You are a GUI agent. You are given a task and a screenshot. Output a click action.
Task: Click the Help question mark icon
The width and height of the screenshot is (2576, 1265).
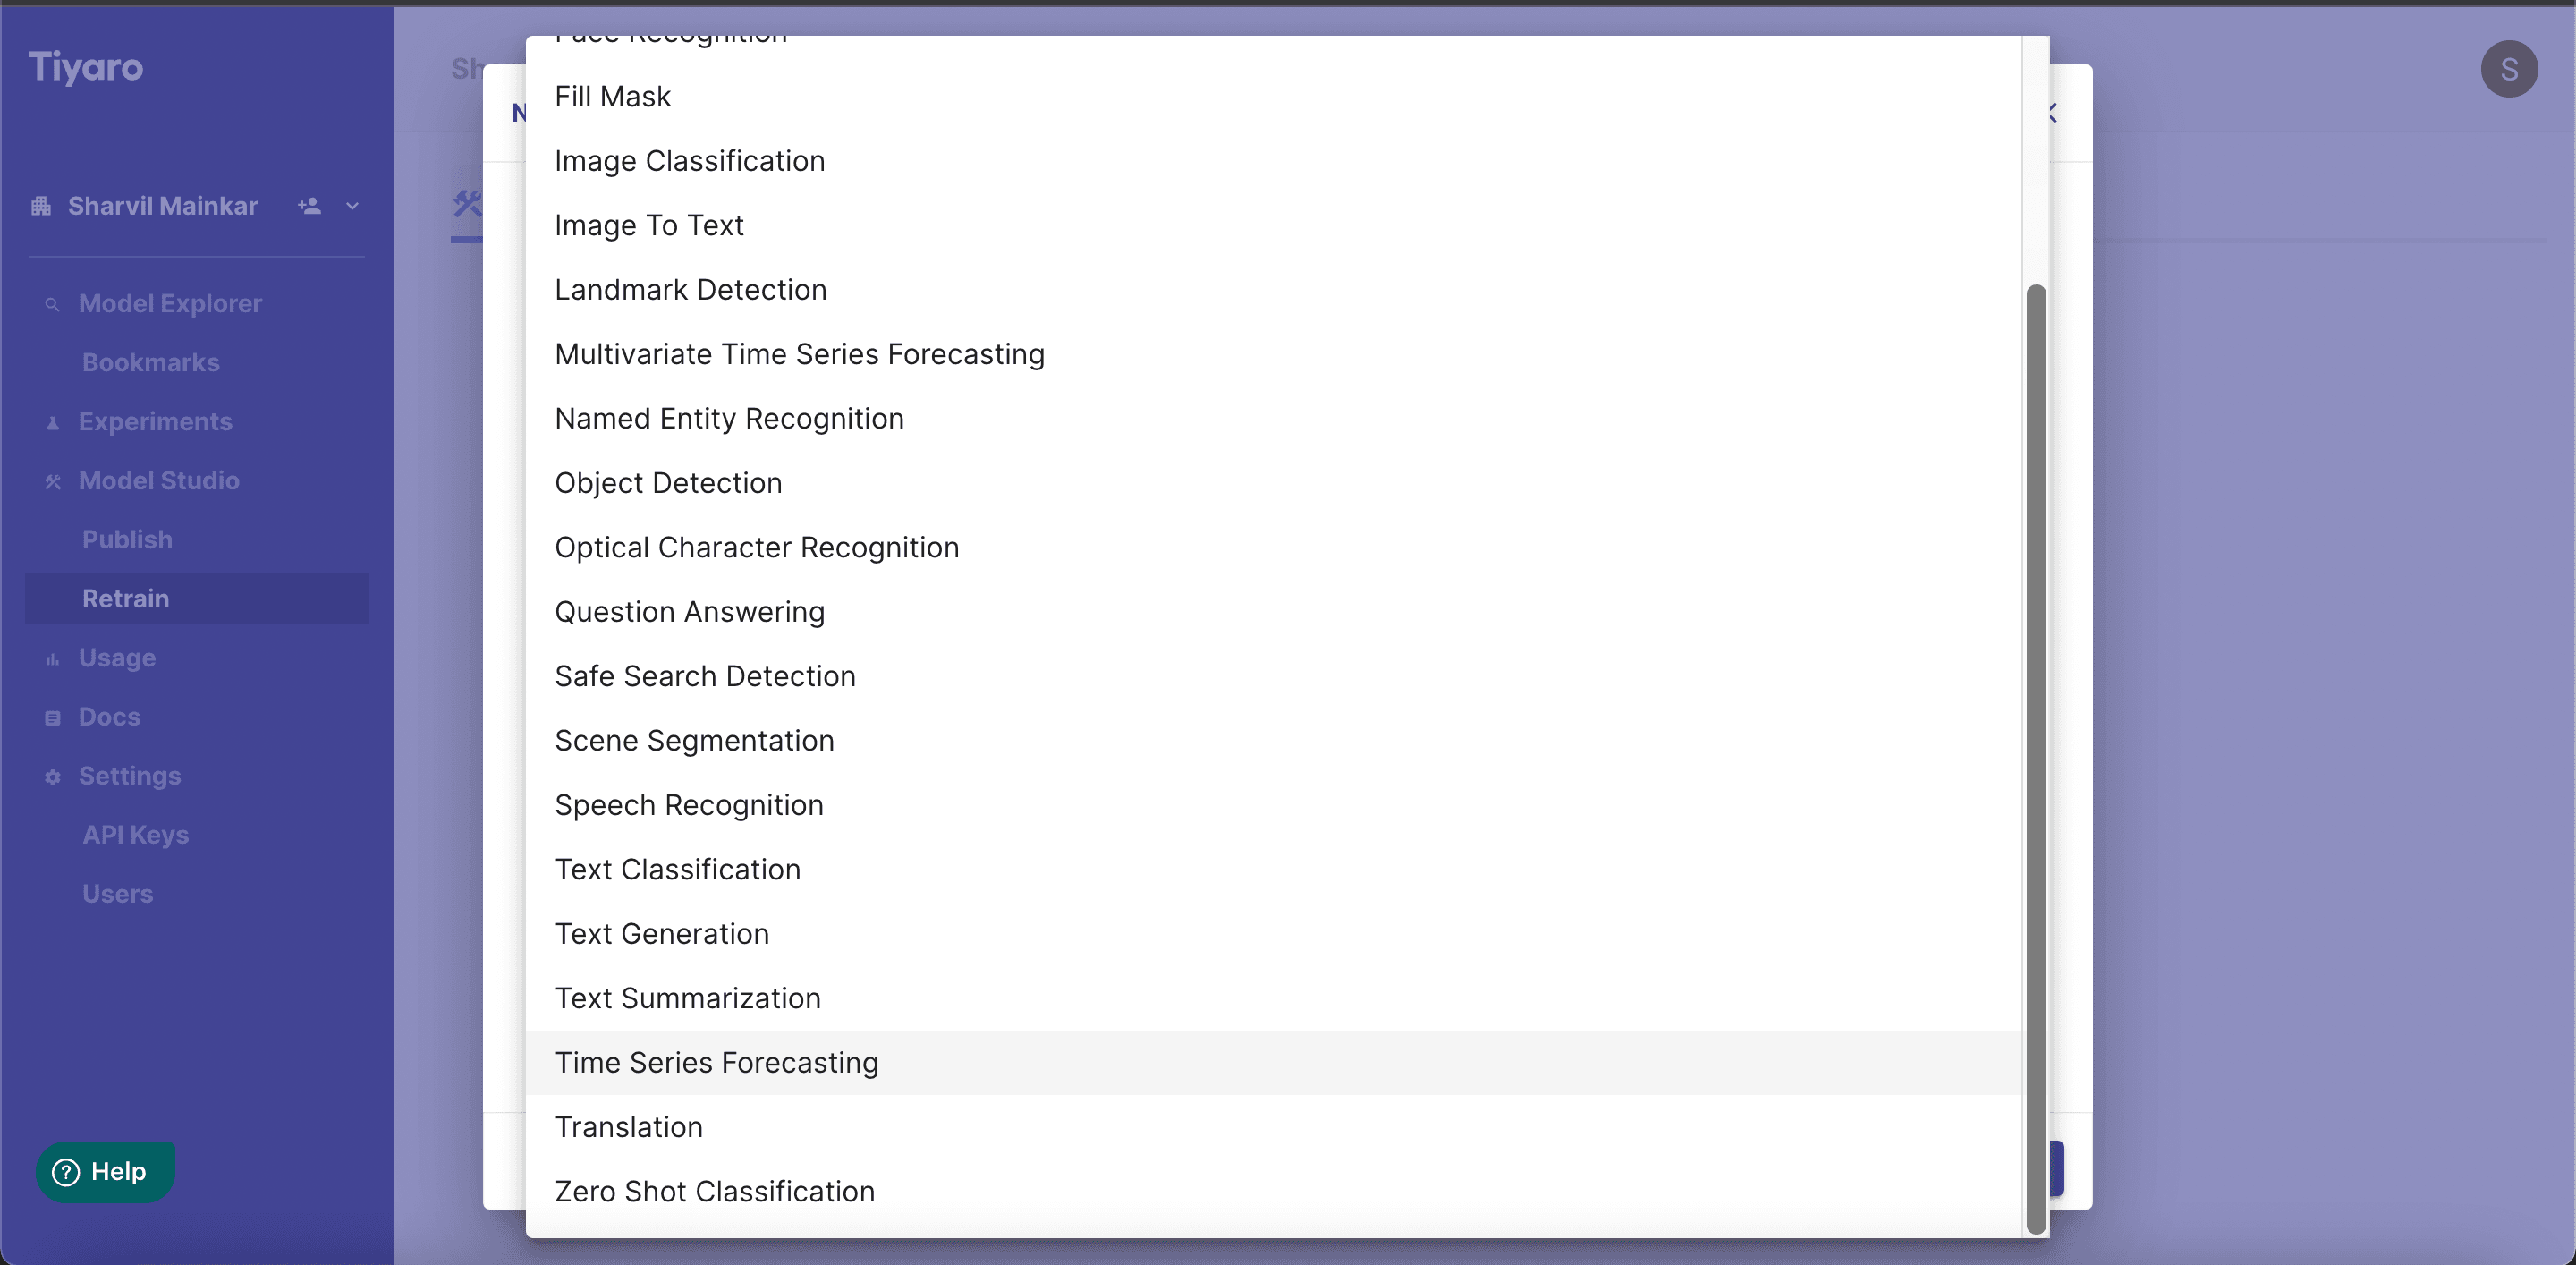pos(66,1172)
